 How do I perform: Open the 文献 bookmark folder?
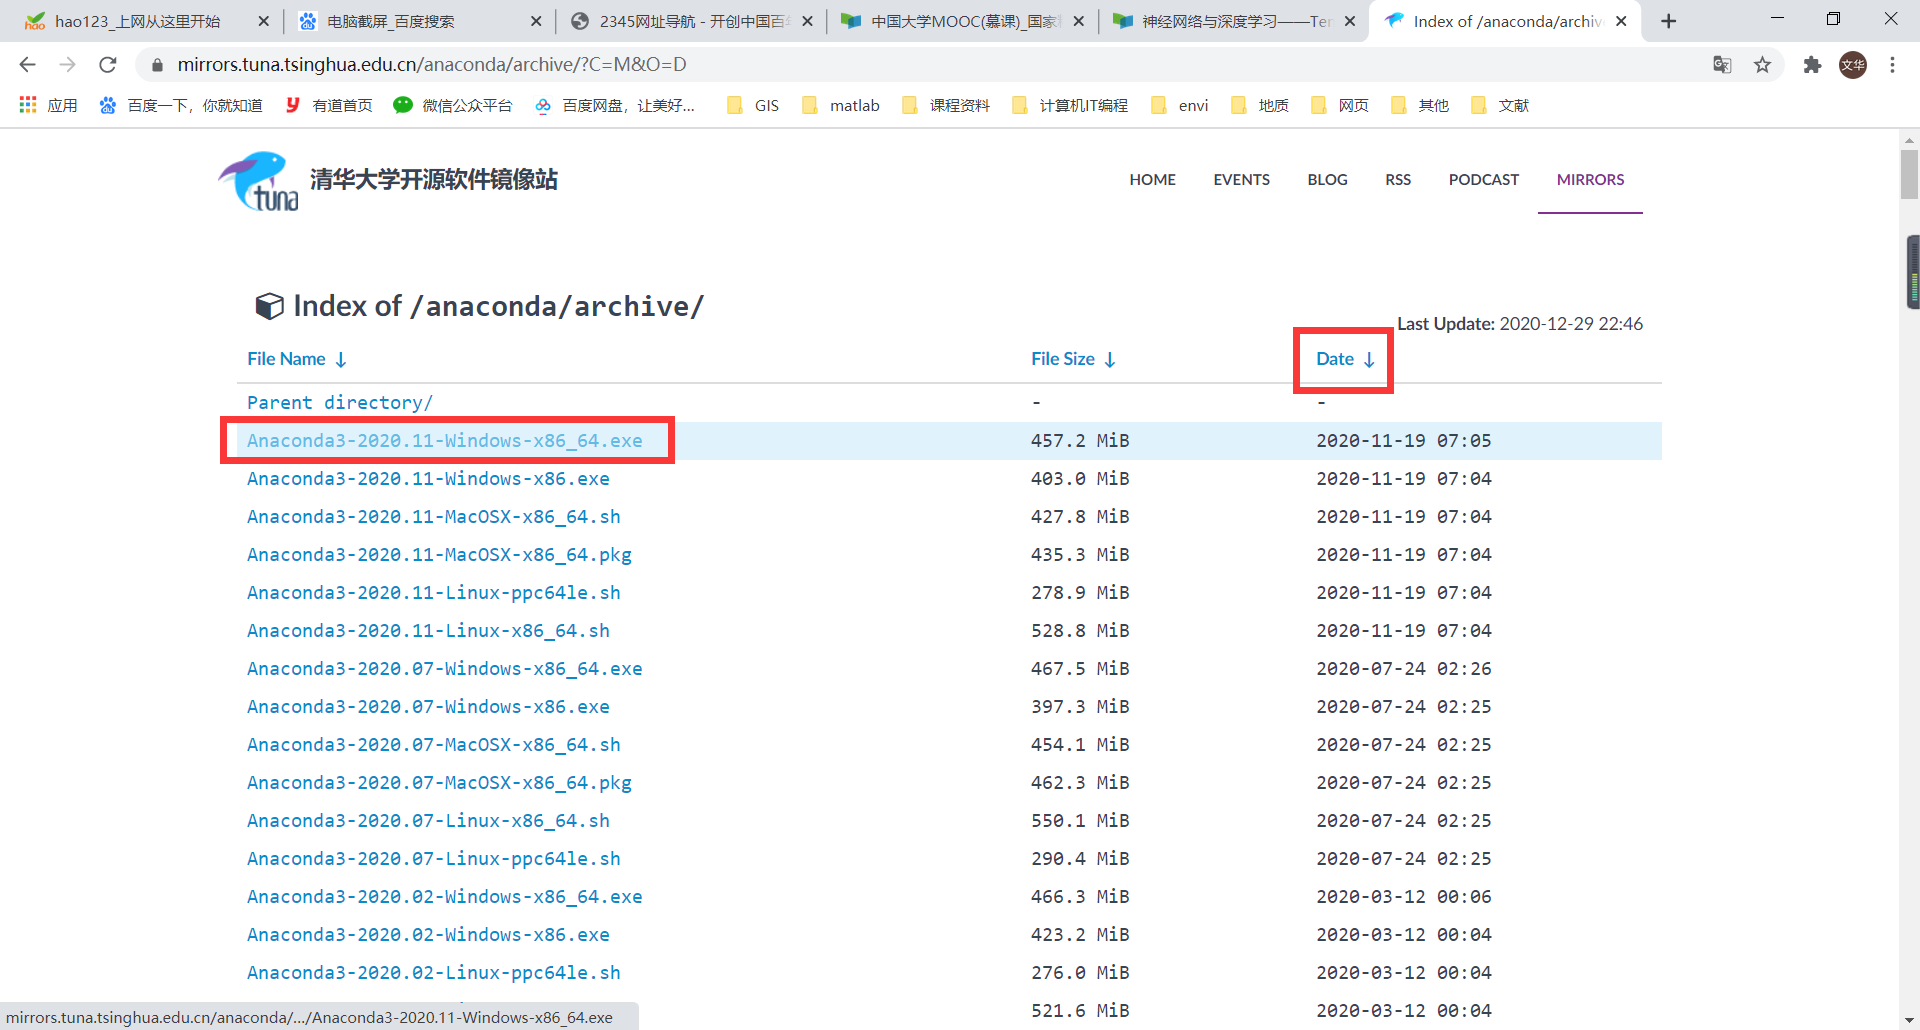(x=1500, y=105)
